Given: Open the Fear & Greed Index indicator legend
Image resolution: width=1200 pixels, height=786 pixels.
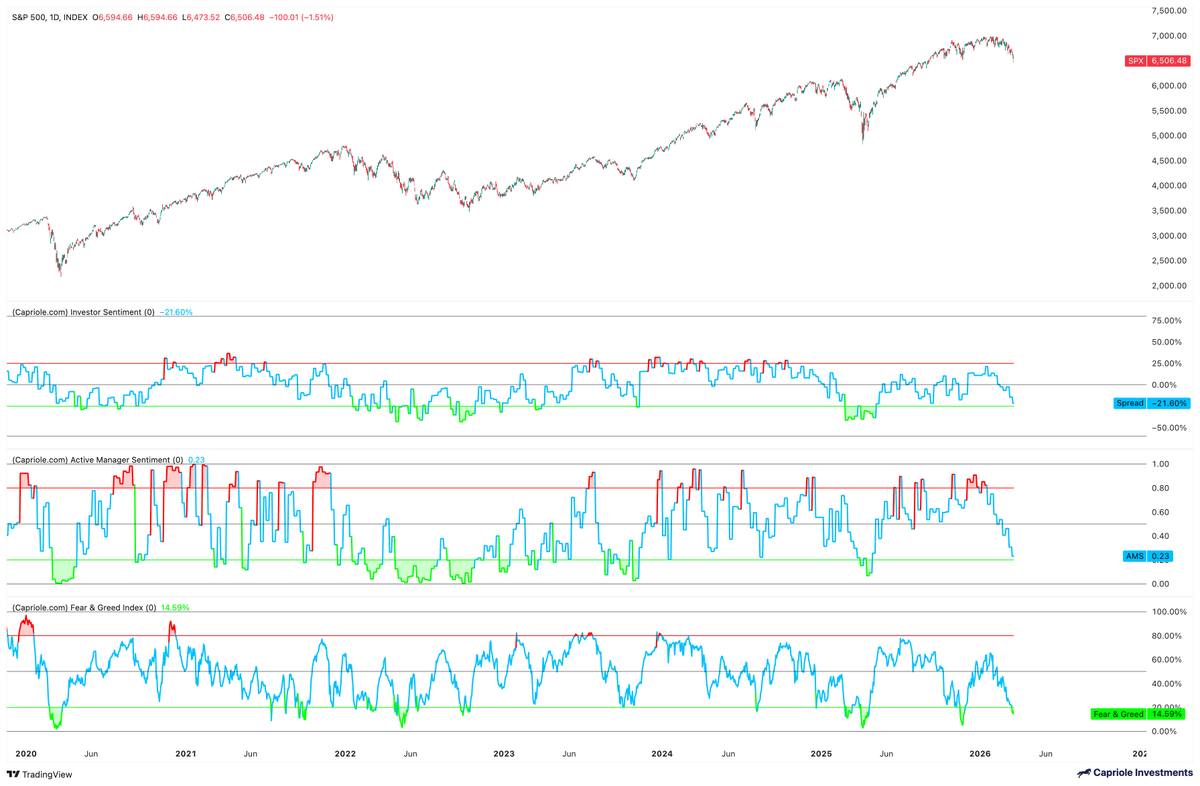Looking at the screenshot, I should click(84, 607).
